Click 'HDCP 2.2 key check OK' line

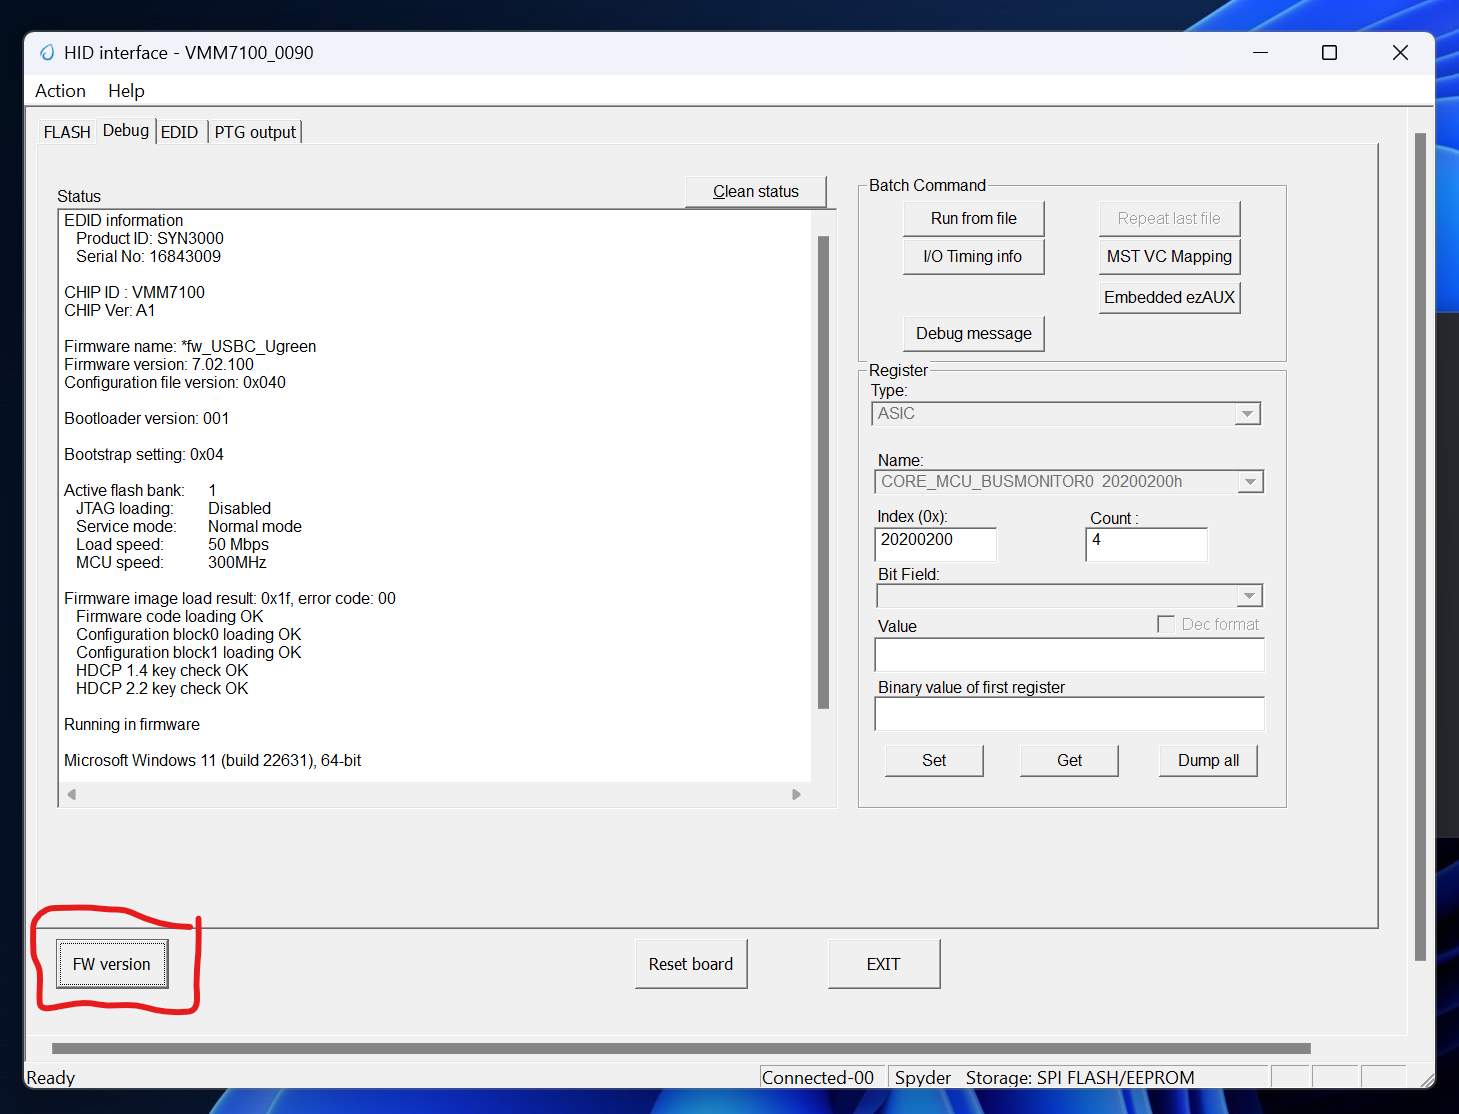point(162,688)
